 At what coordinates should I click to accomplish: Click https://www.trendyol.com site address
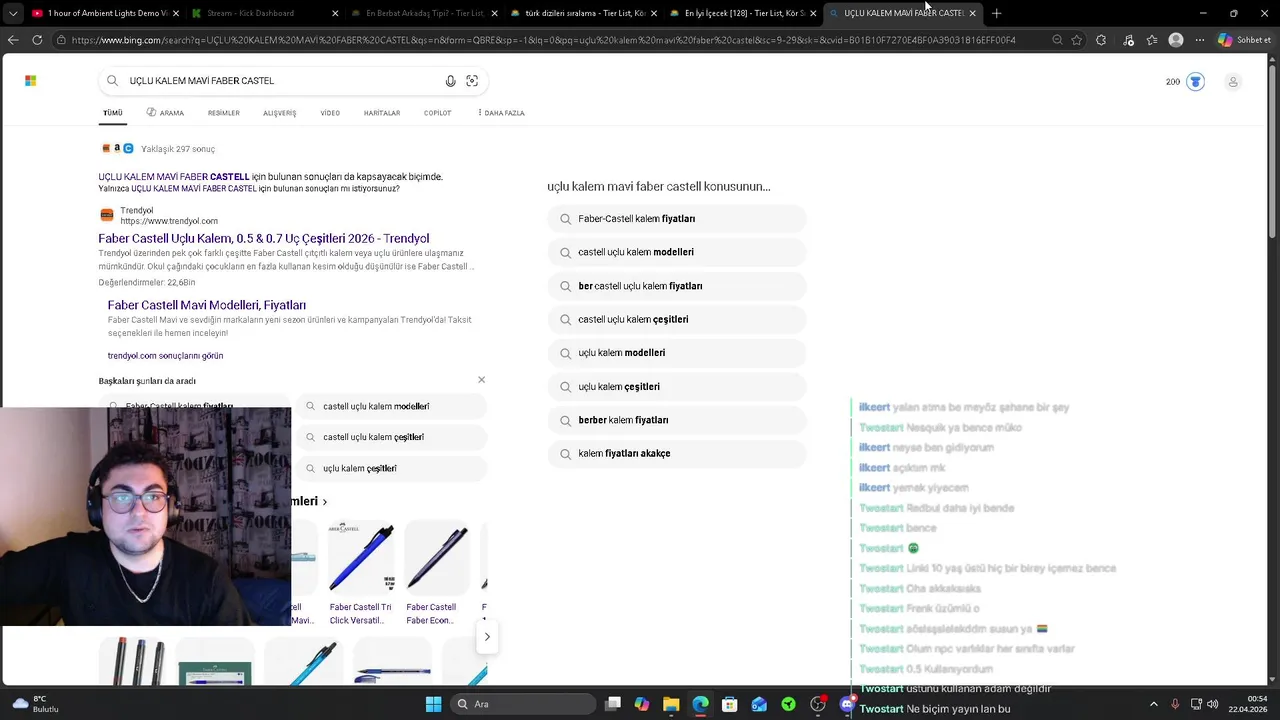(169, 221)
